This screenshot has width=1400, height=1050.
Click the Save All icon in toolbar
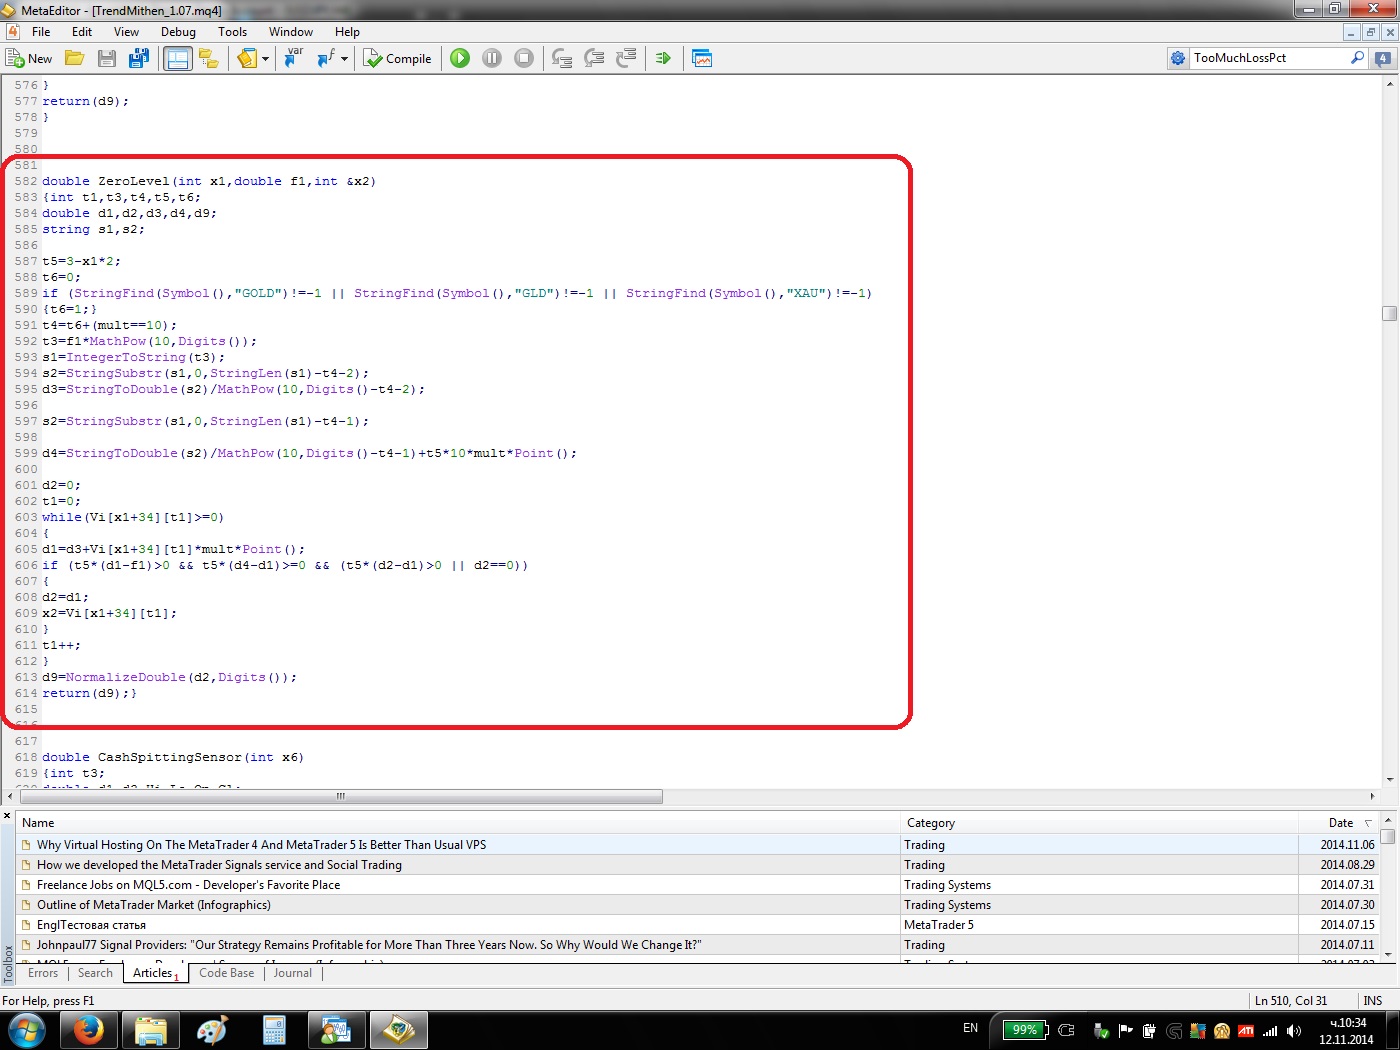point(139,58)
